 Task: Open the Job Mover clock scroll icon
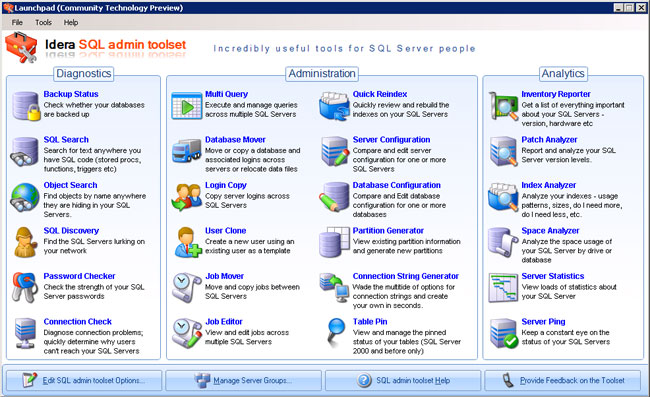[187, 288]
